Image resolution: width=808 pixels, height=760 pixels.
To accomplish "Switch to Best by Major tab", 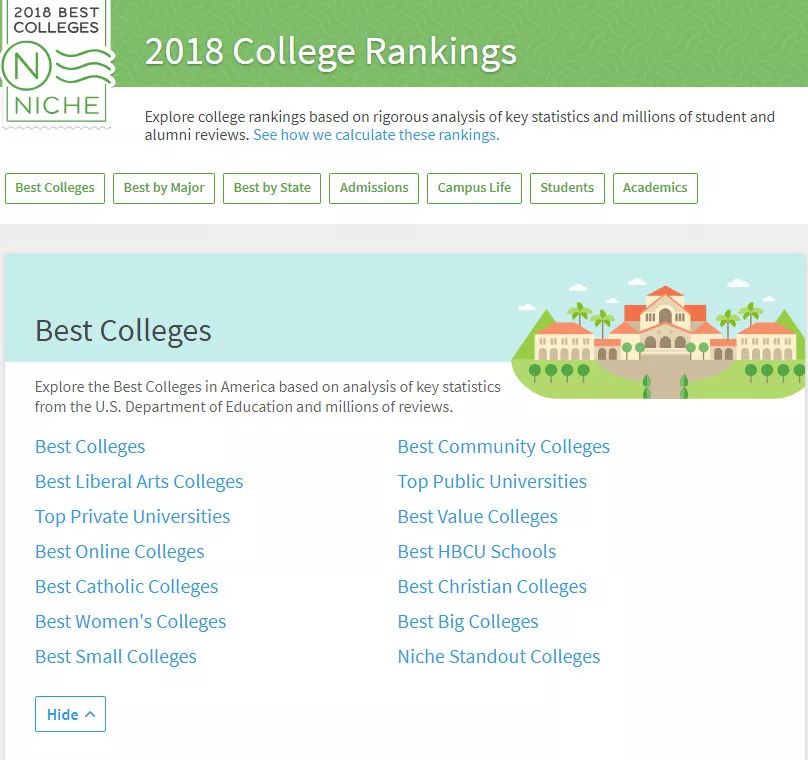I will (x=164, y=188).
